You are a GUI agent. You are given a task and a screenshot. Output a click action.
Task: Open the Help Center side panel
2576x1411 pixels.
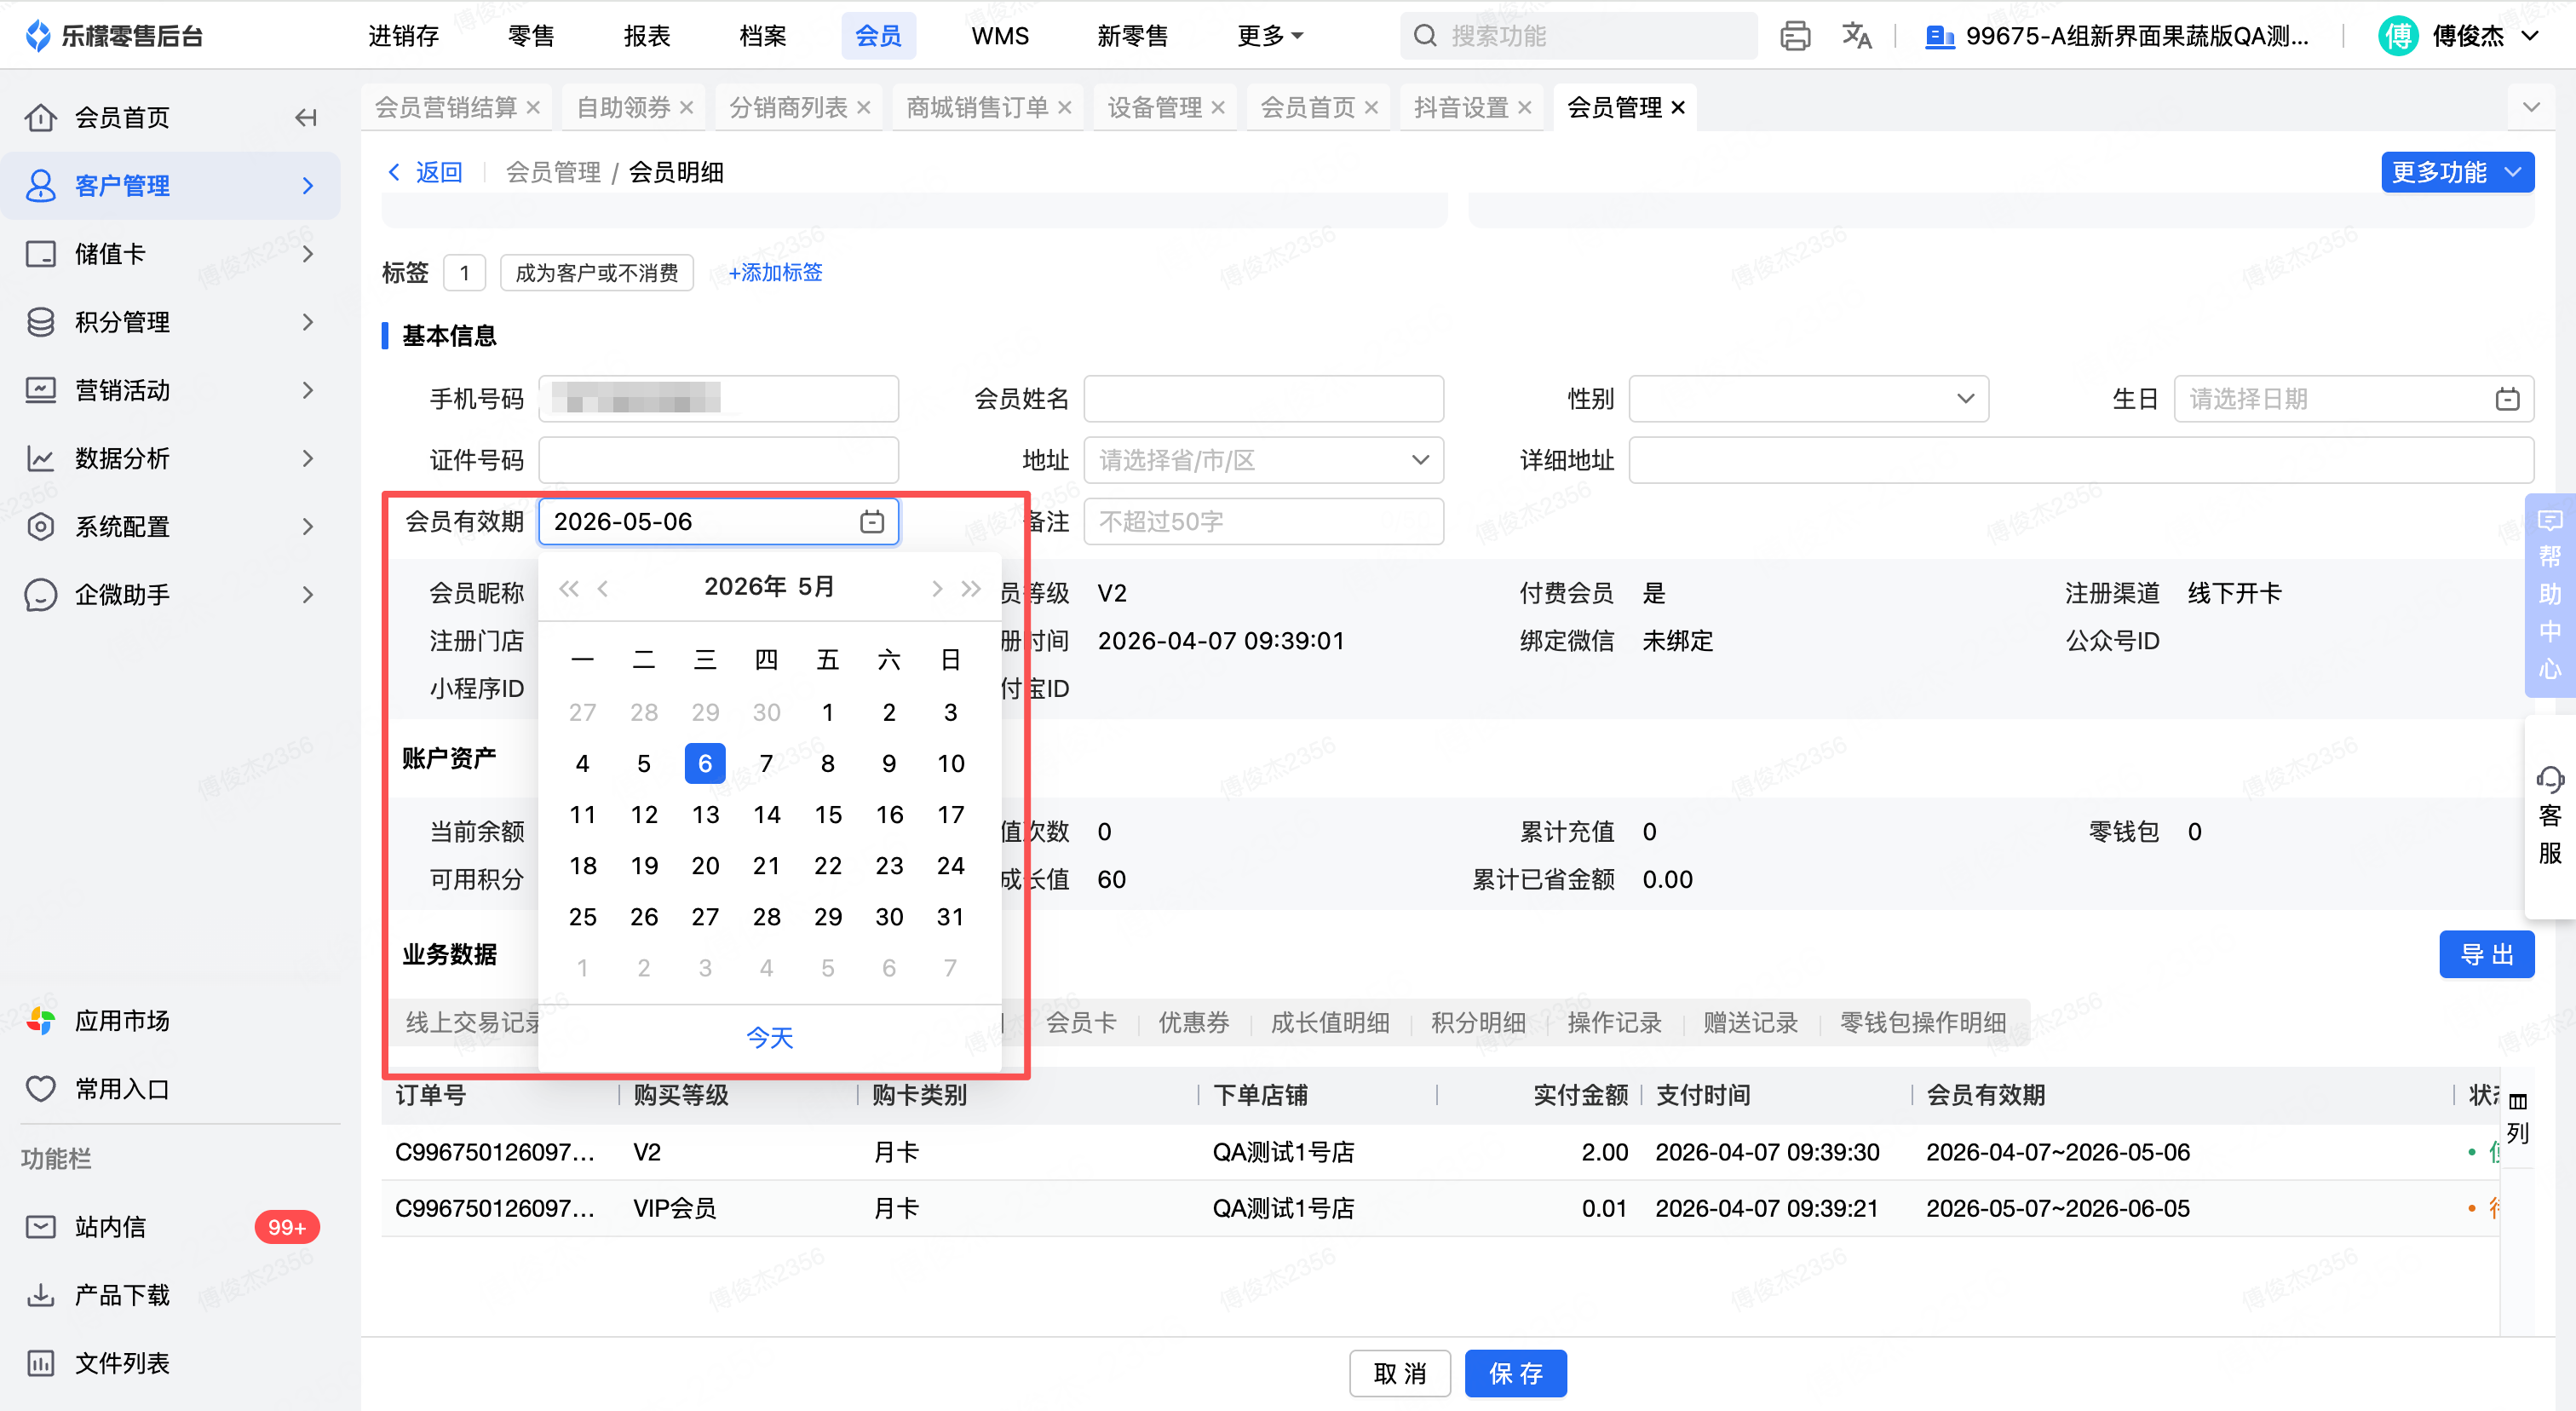click(2549, 595)
